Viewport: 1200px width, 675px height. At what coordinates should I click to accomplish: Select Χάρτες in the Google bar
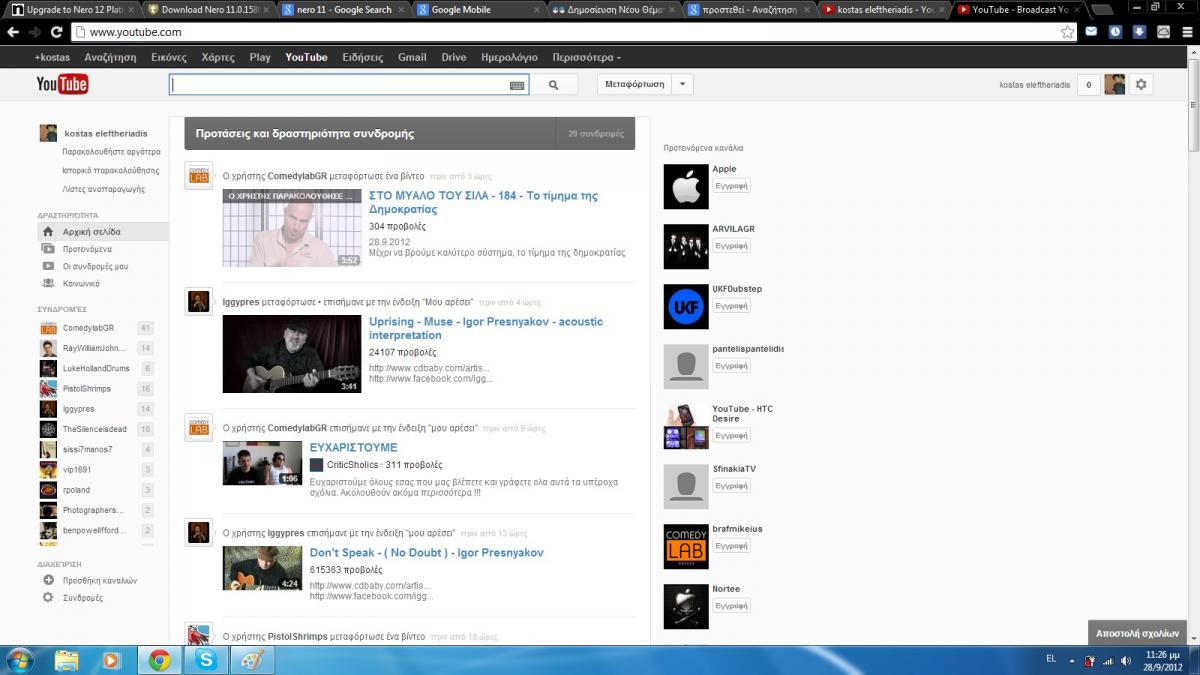click(x=218, y=57)
